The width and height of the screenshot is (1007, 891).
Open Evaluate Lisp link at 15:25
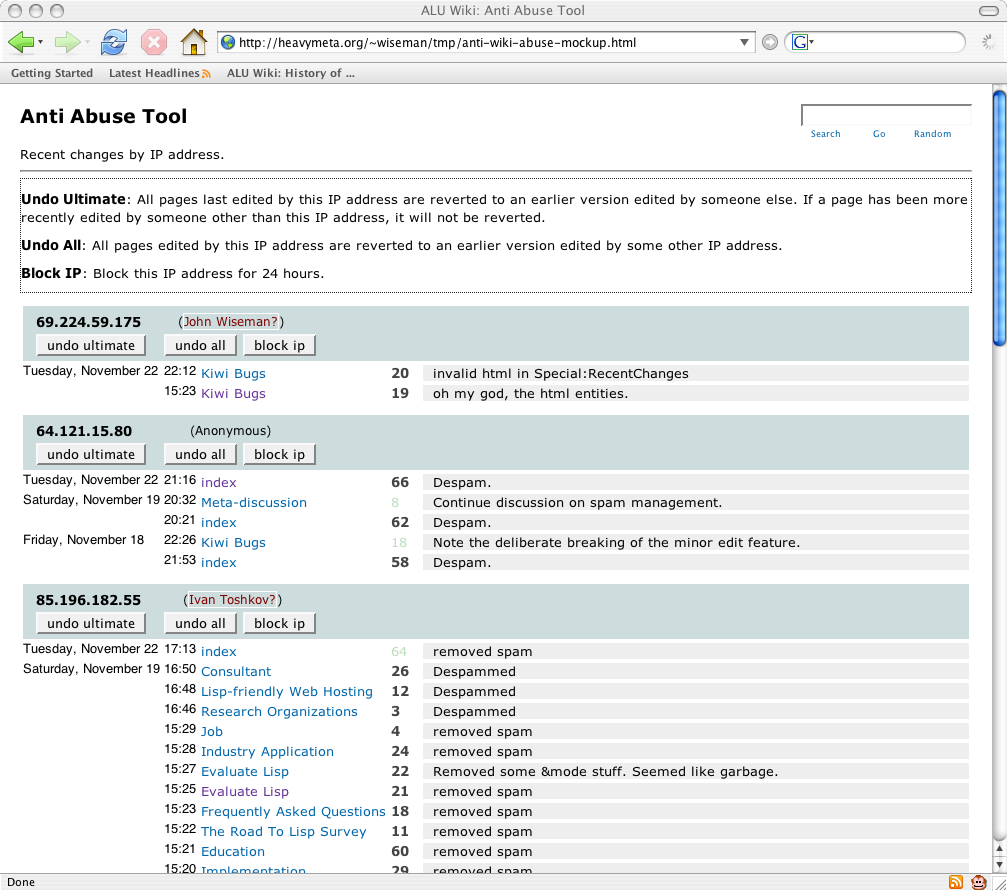click(245, 791)
